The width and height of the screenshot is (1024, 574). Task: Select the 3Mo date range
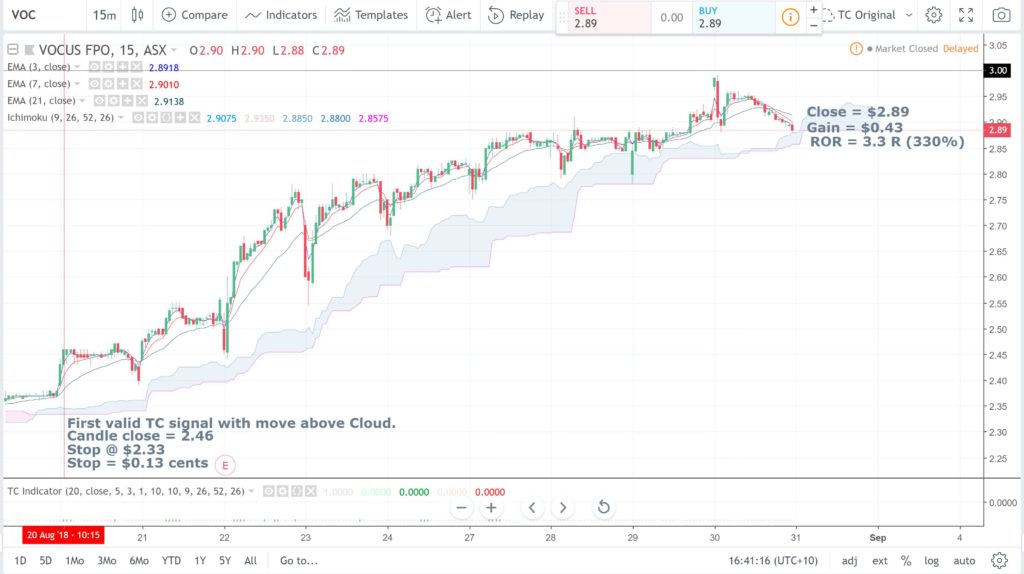coord(106,560)
